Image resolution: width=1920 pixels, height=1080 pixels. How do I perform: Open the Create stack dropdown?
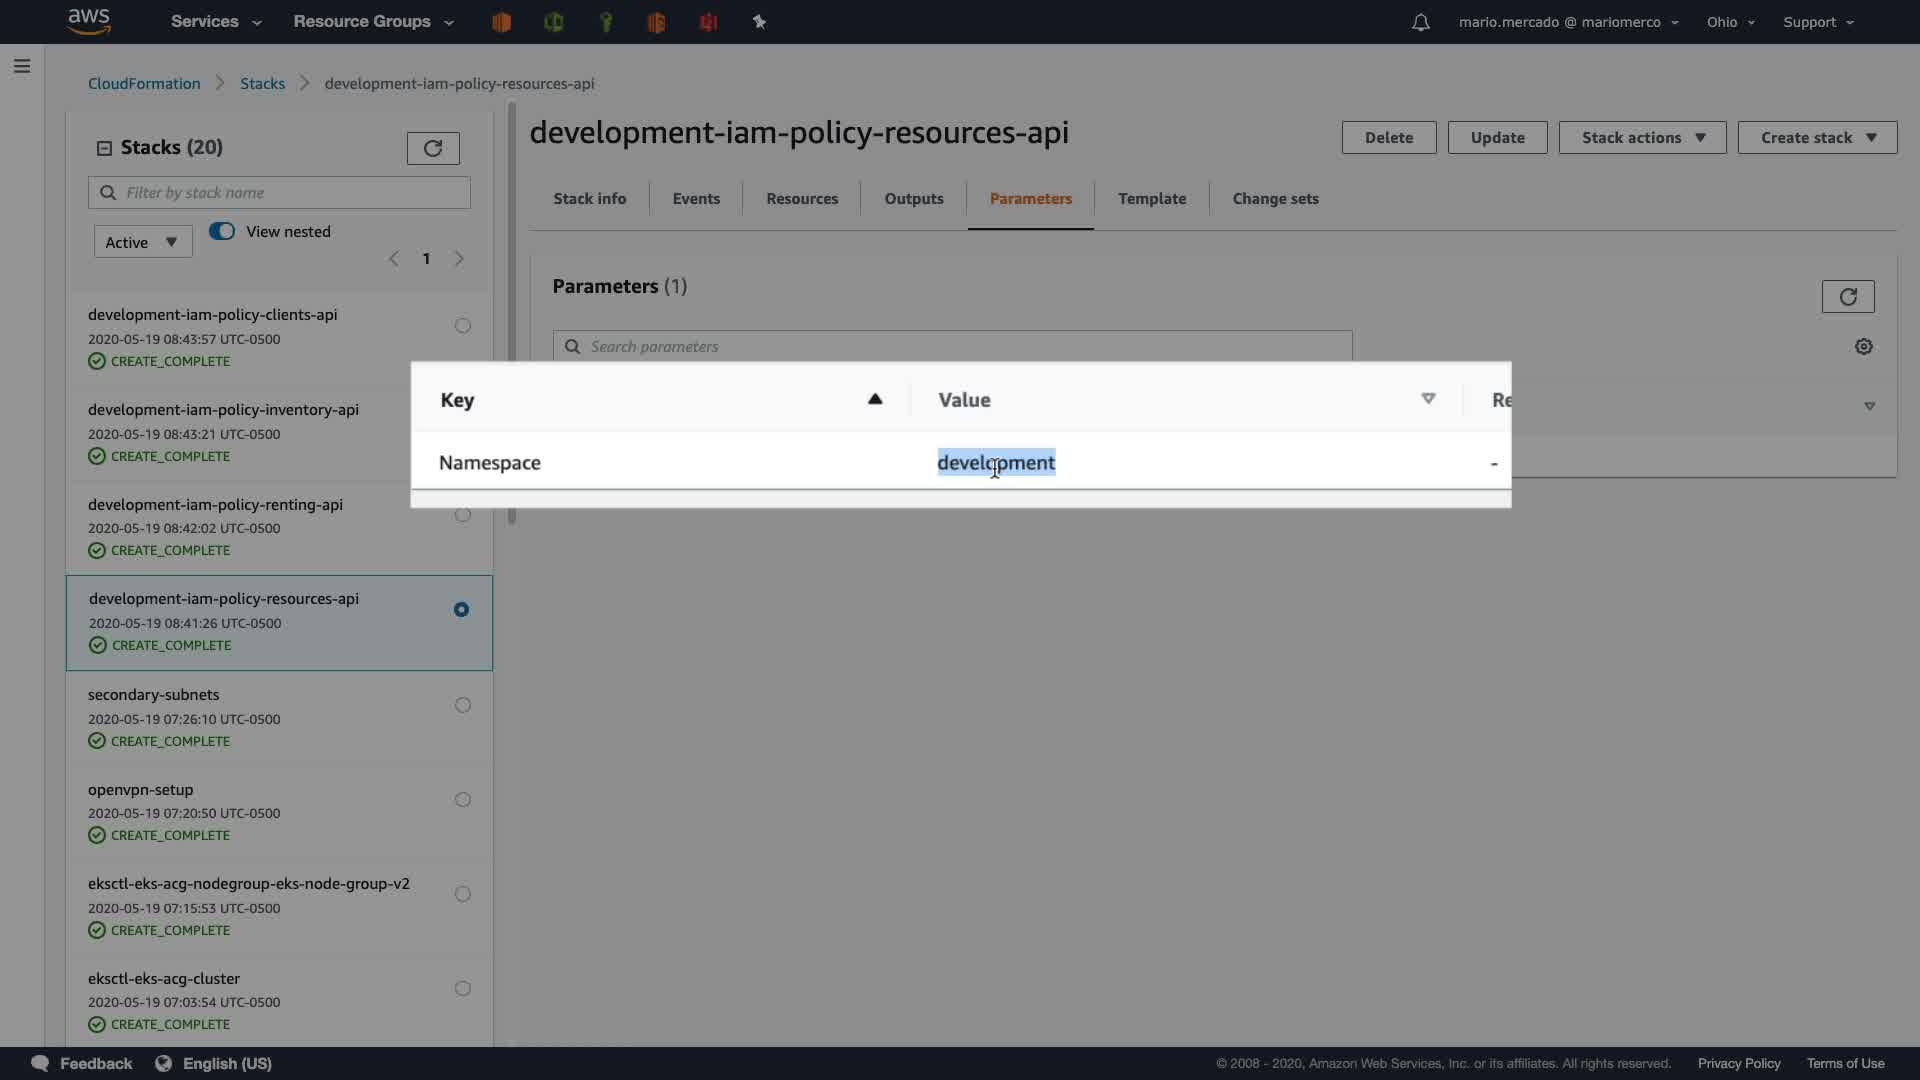(x=1816, y=138)
